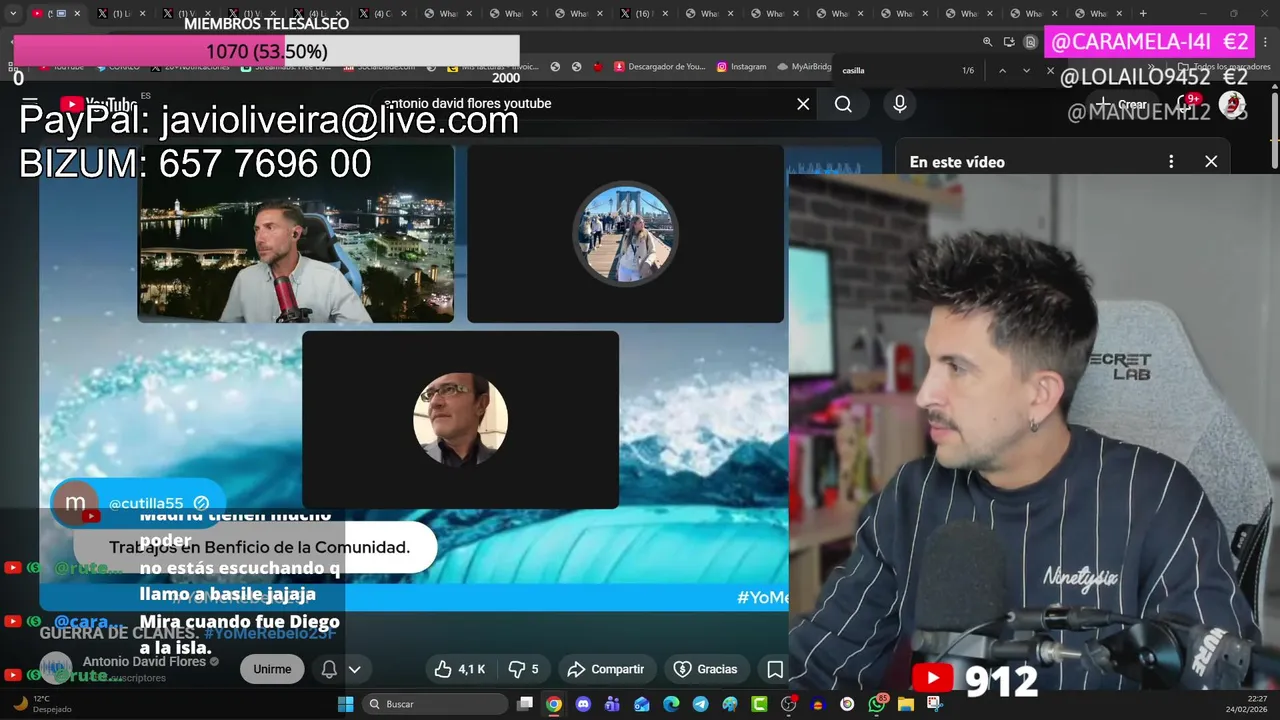
Task: Go to next find result for casilla
Action: tap(1026, 70)
